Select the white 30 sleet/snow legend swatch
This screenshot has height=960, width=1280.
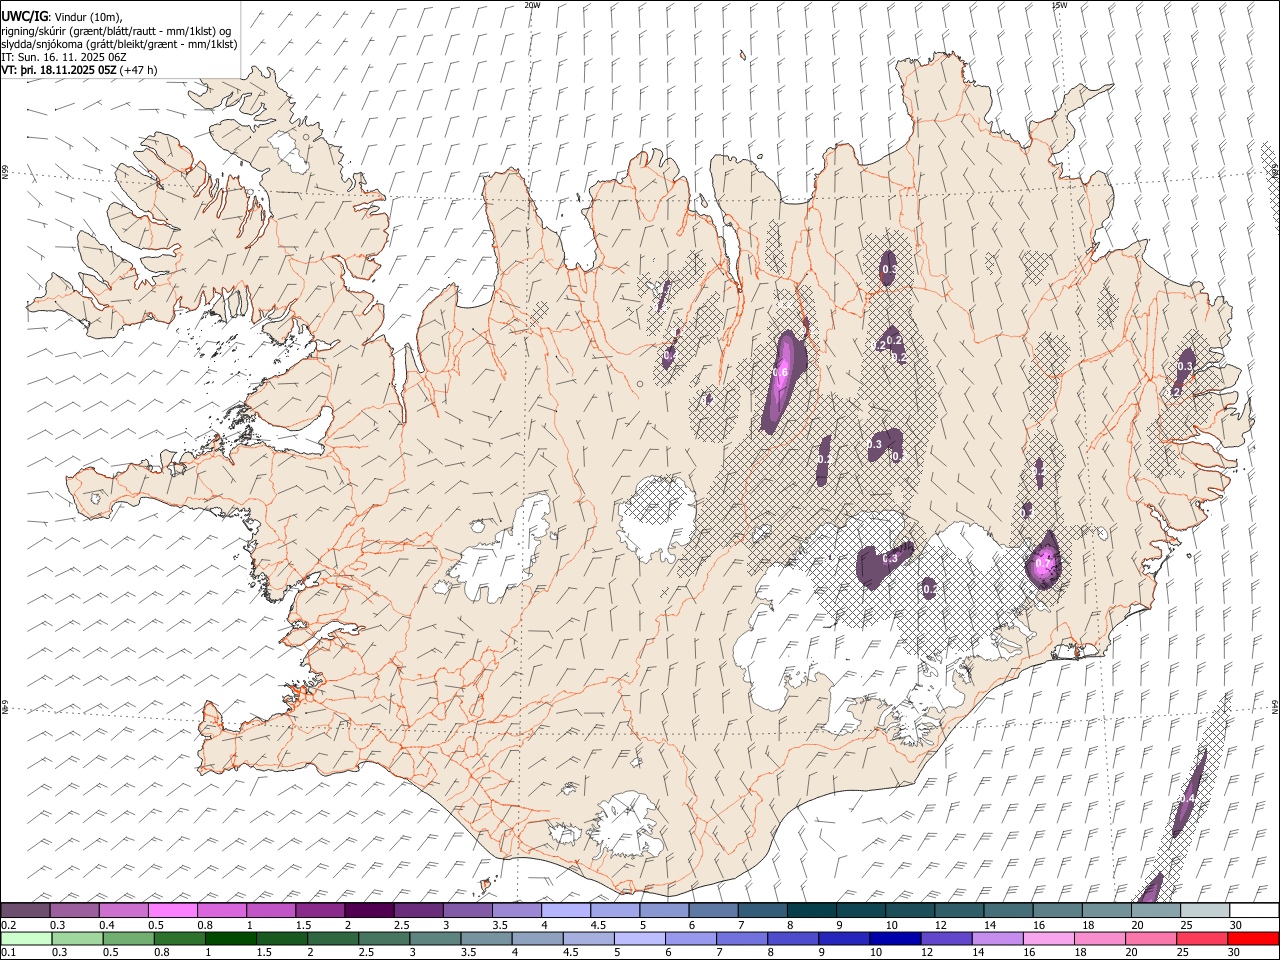[1253, 910]
